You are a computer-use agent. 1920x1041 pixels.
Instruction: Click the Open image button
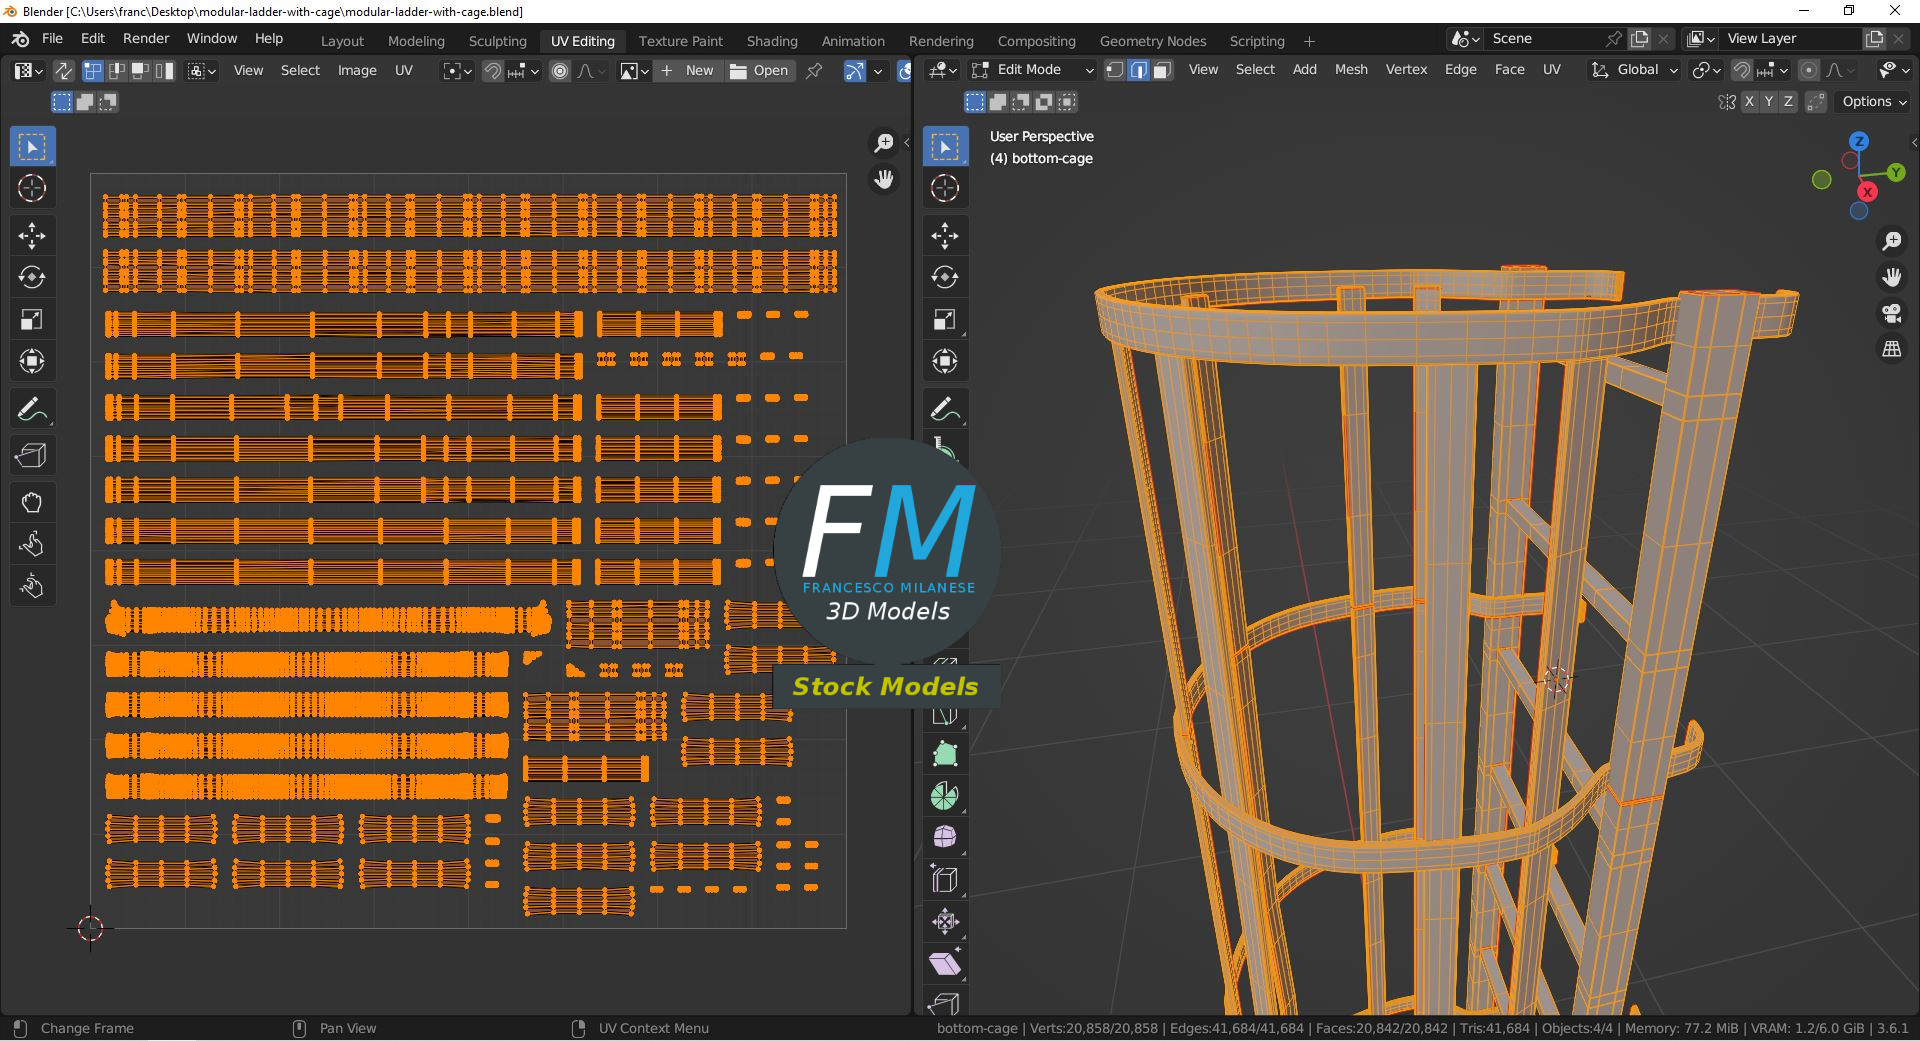click(x=760, y=71)
